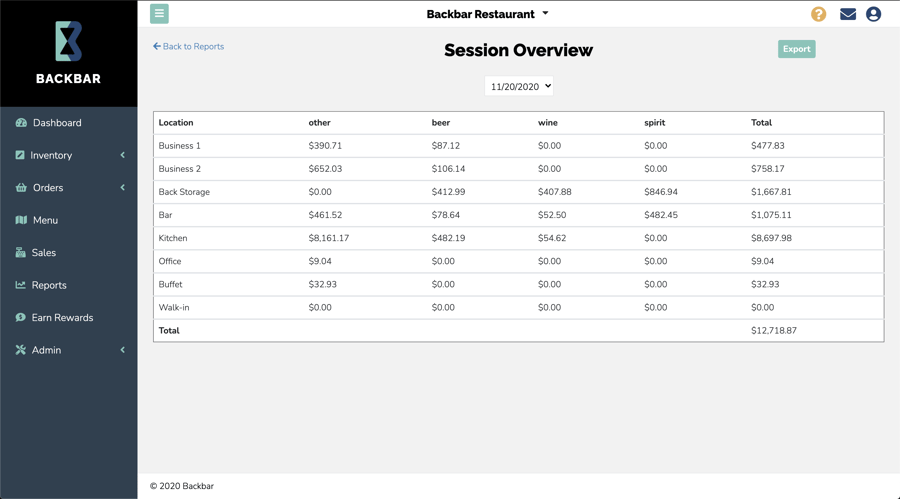Image resolution: width=900 pixels, height=499 pixels.
Task: Click the $758.17 total cell
Action: point(767,169)
